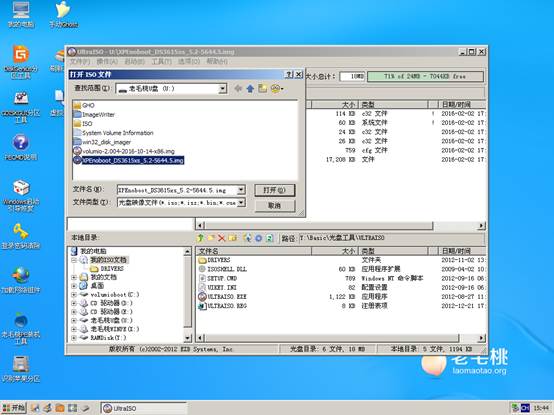Select the ImageWriter folder
This screenshot has width=554, height=415.
tap(94, 114)
